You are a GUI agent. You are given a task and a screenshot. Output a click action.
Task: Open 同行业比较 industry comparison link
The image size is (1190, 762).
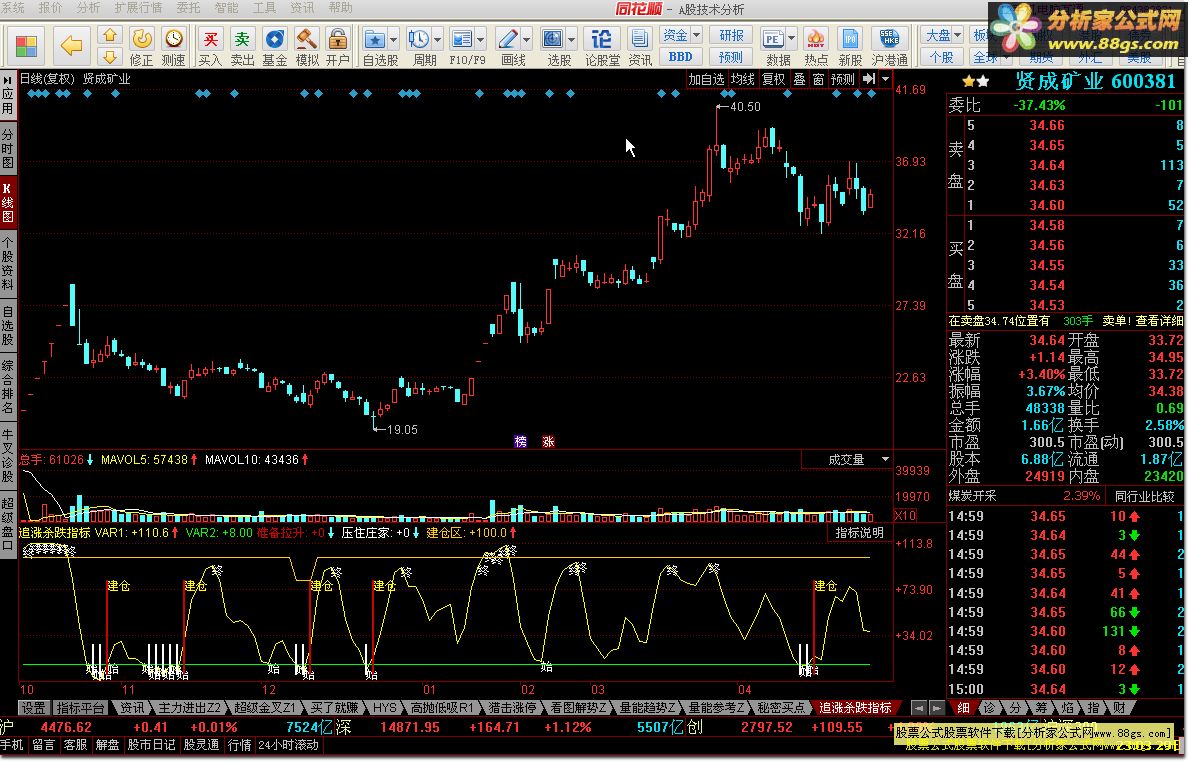pyautogui.click(x=1144, y=496)
